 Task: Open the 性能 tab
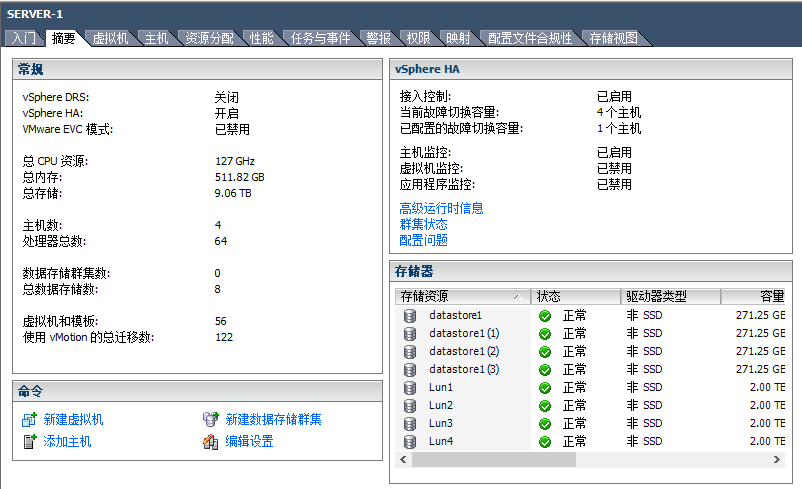click(x=261, y=38)
